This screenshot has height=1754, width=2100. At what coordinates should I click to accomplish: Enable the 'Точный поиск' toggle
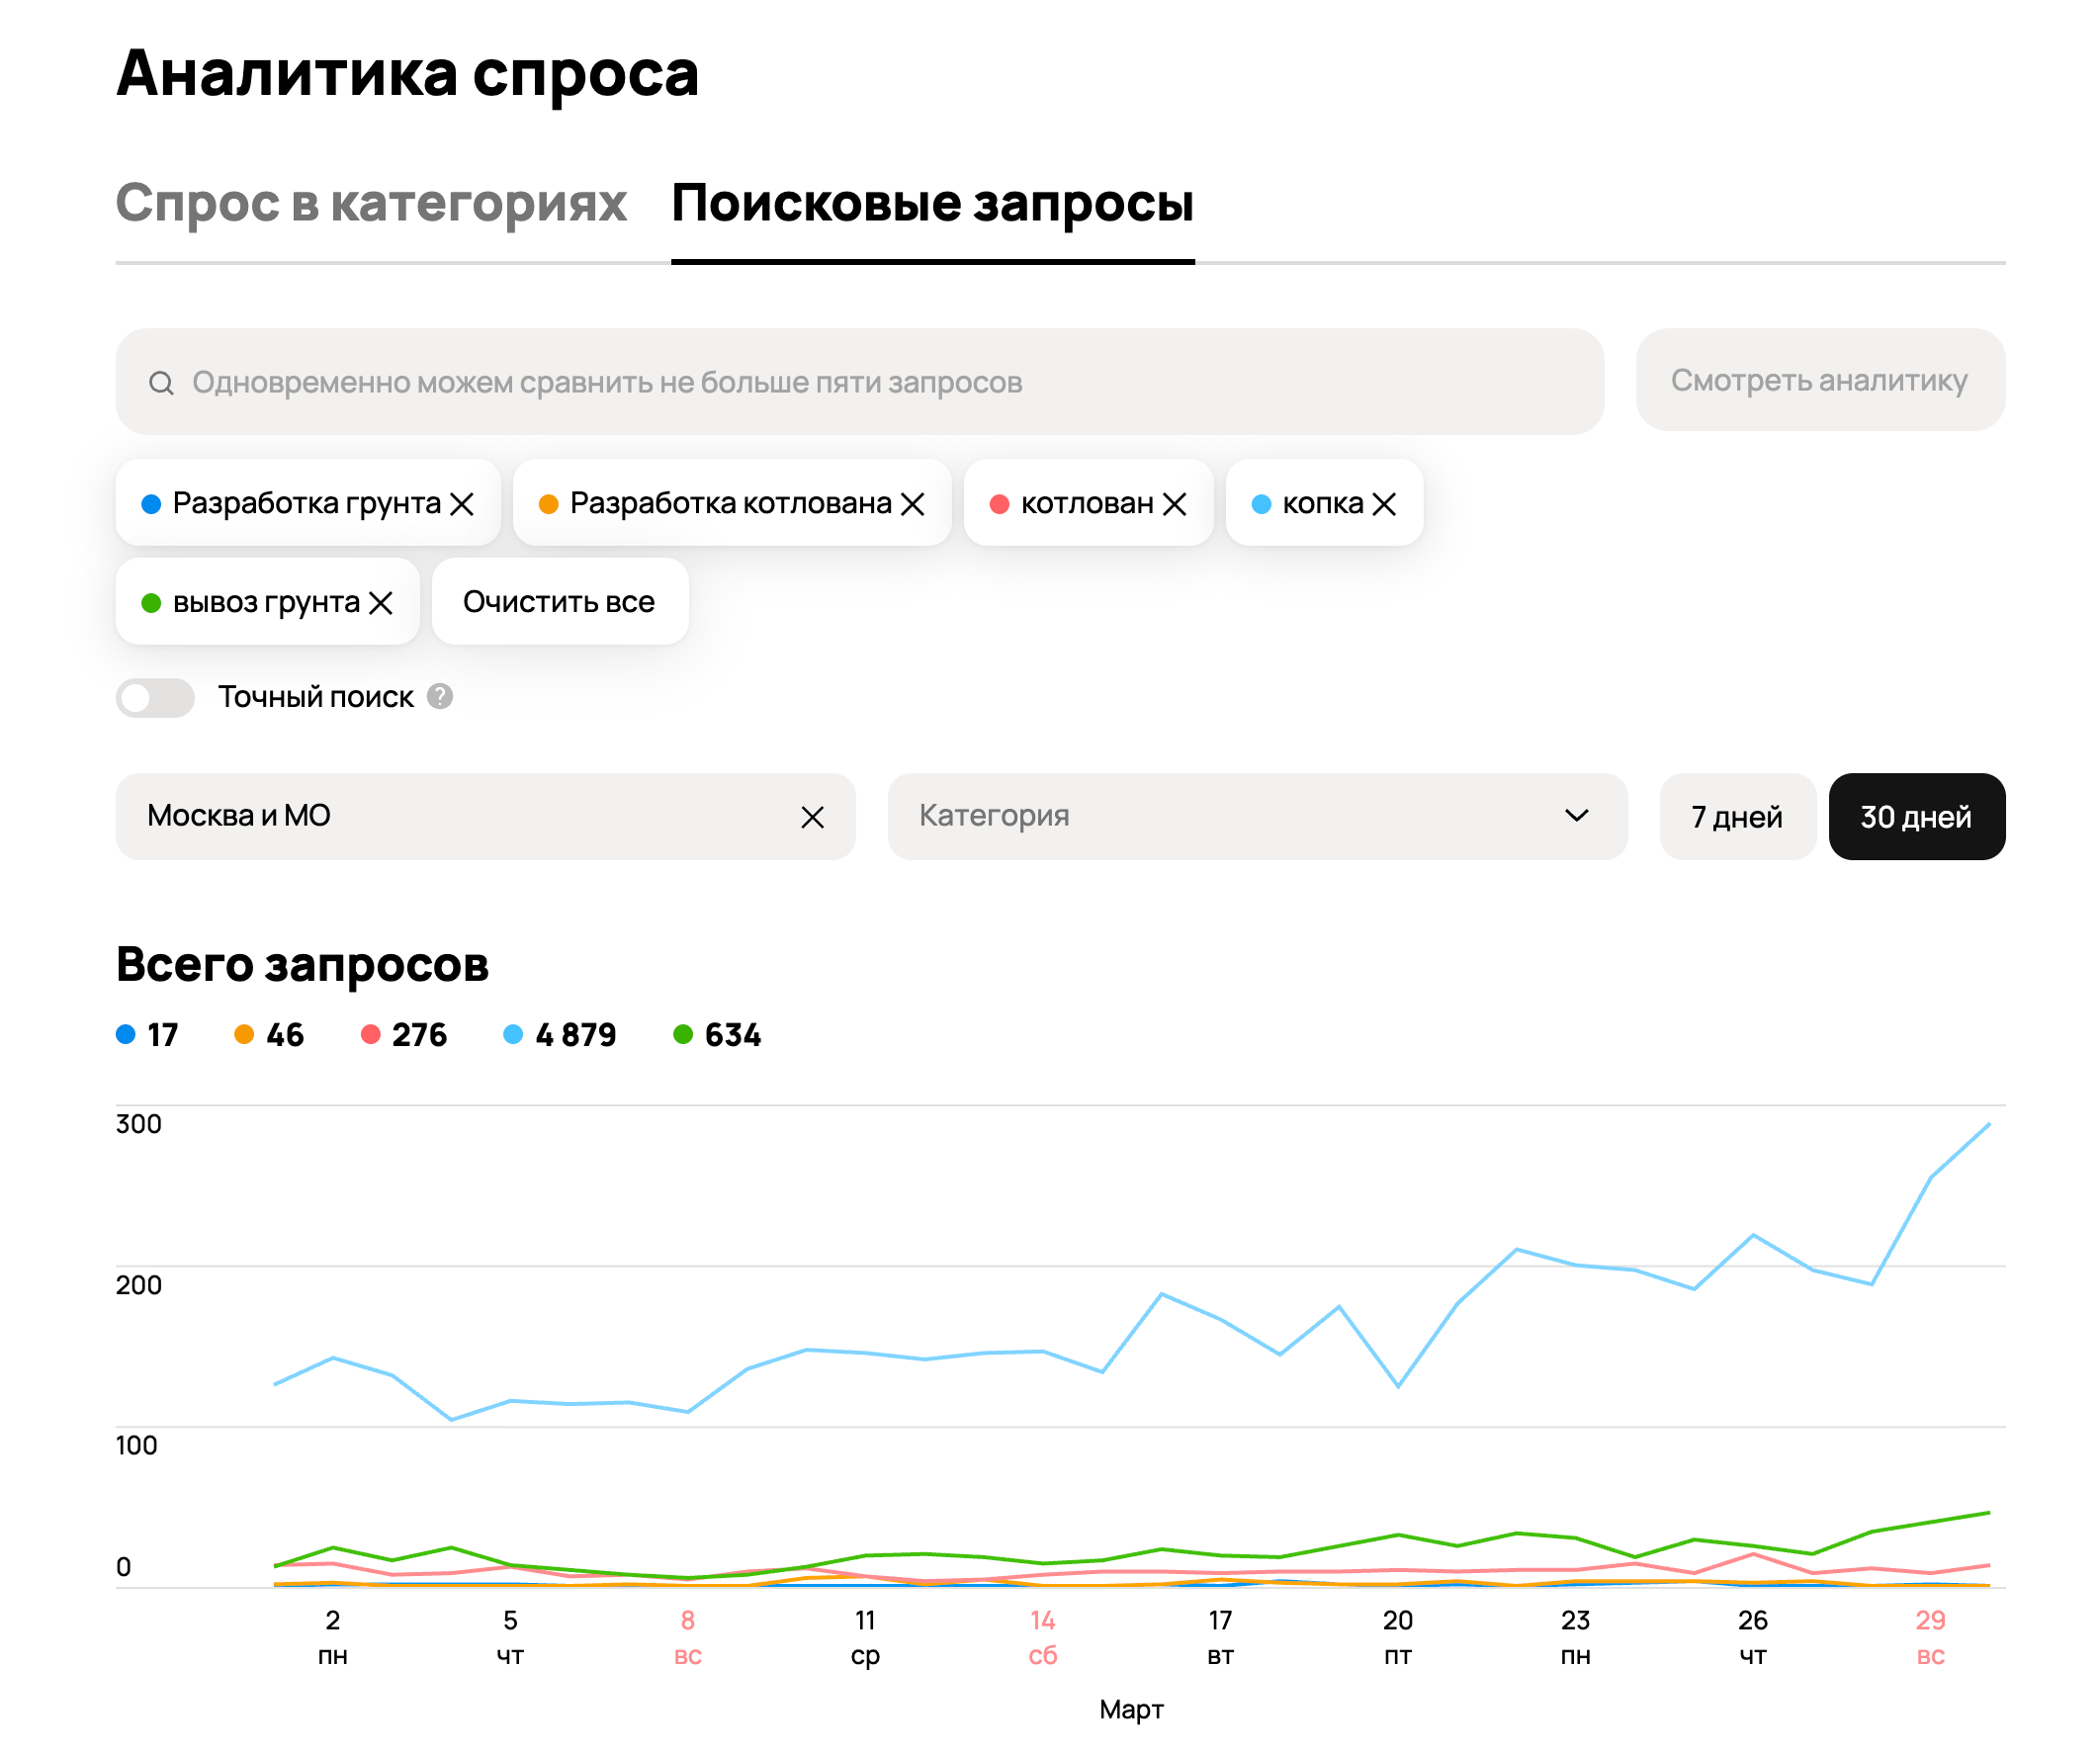point(155,698)
